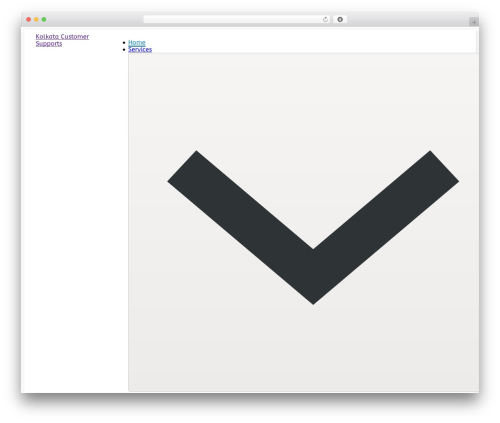Open the Services menu link
The width and height of the screenshot is (500, 423).
tap(140, 49)
